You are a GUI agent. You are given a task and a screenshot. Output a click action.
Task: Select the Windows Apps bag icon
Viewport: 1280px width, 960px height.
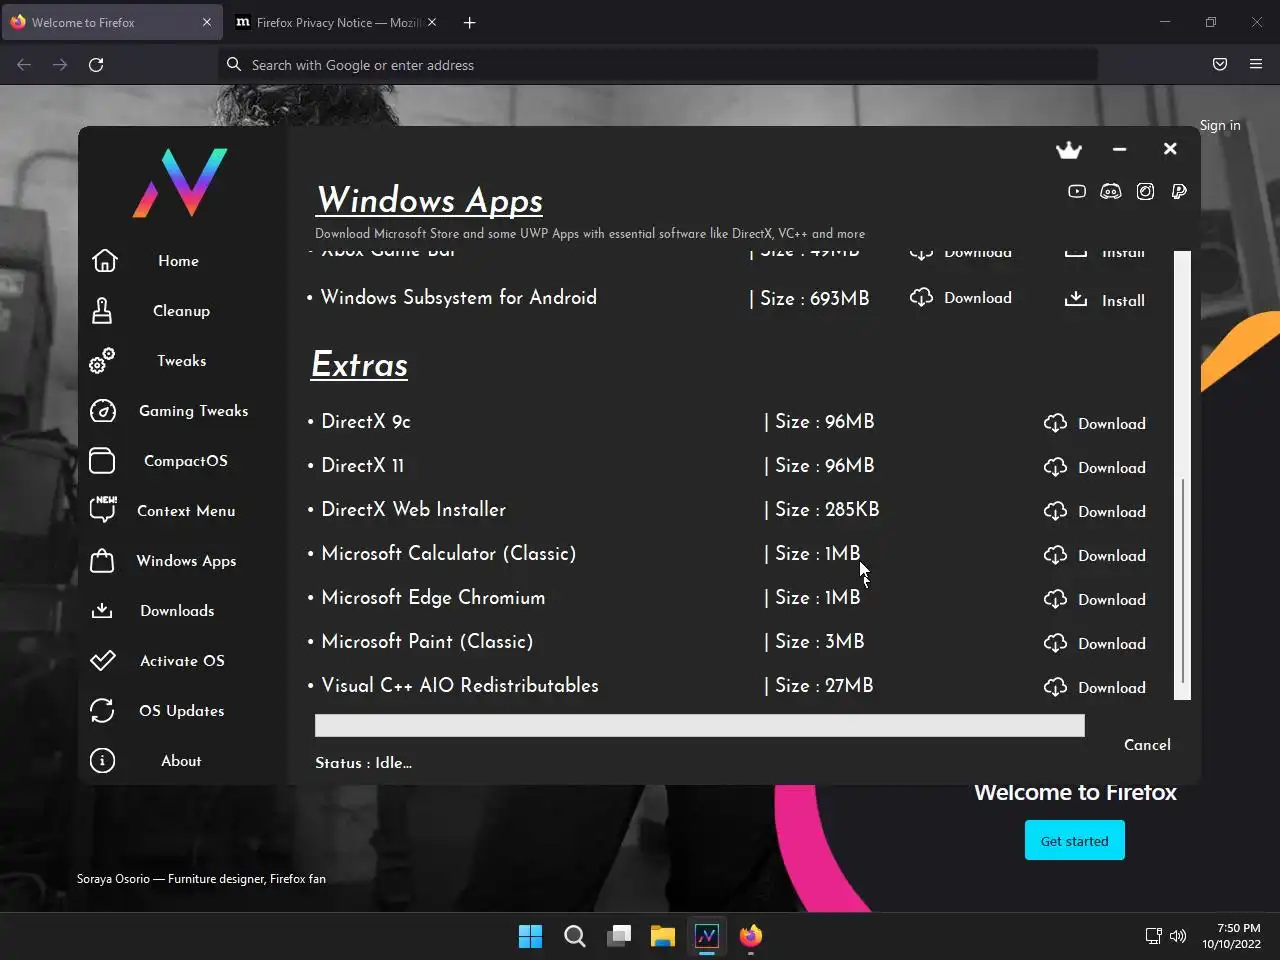102,561
